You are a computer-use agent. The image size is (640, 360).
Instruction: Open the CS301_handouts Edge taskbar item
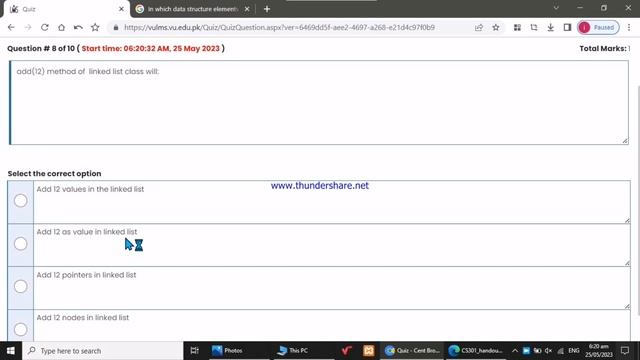(475, 351)
